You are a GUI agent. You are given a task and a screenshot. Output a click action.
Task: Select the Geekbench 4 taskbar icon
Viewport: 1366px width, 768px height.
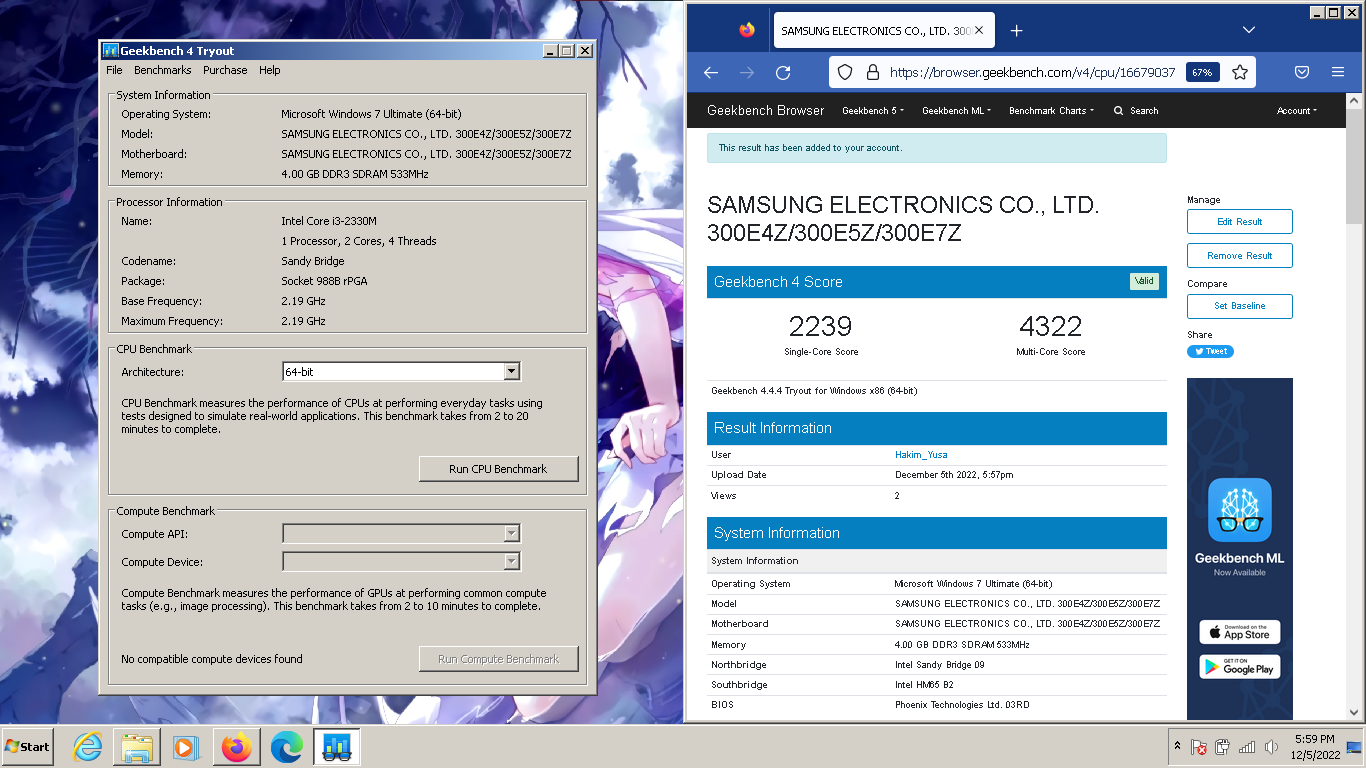click(x=336, y=747)
